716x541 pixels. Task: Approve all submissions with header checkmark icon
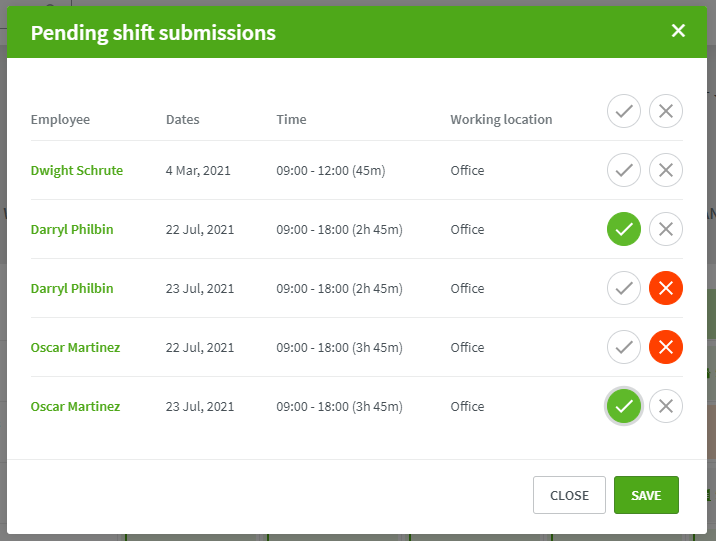[x=624, y=111]
